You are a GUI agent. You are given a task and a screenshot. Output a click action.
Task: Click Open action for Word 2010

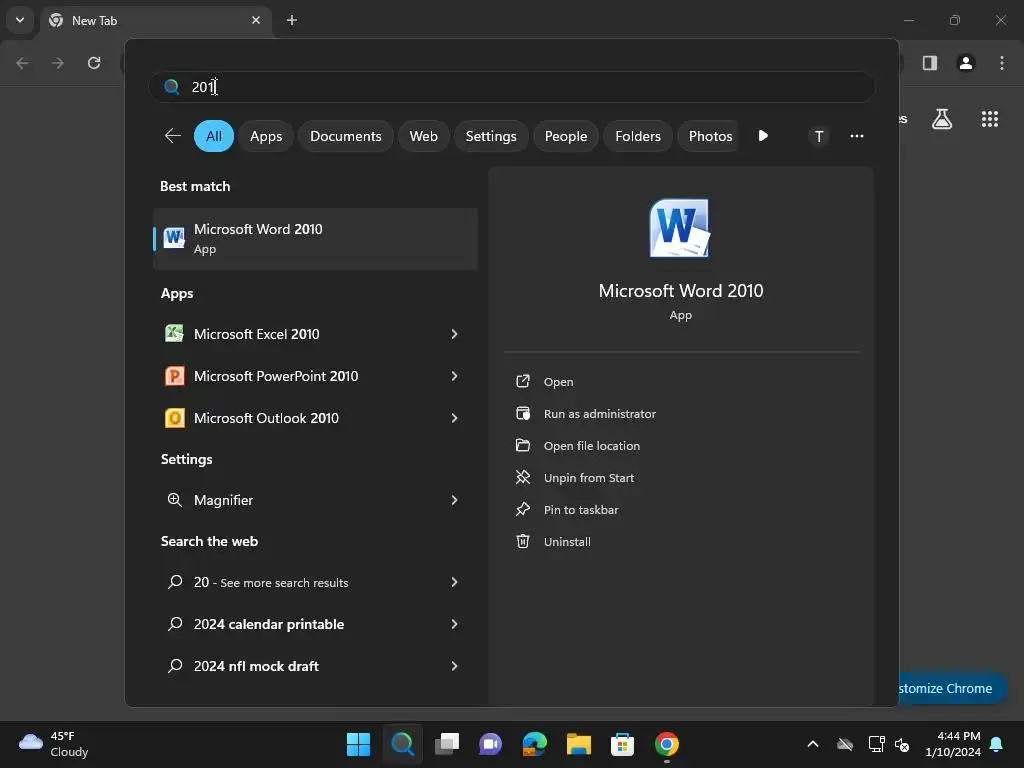pos(558,381)
